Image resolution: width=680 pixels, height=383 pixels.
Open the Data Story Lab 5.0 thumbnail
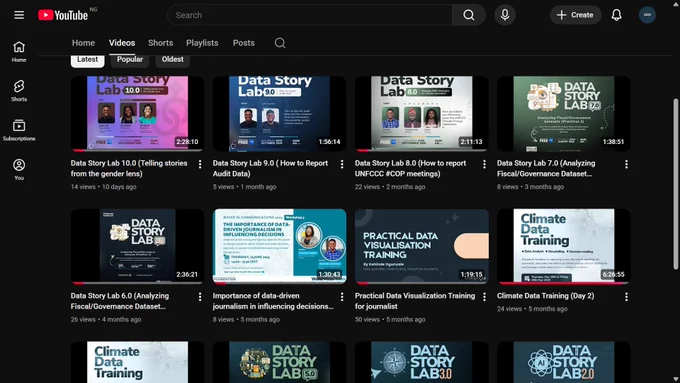(279, 362)
